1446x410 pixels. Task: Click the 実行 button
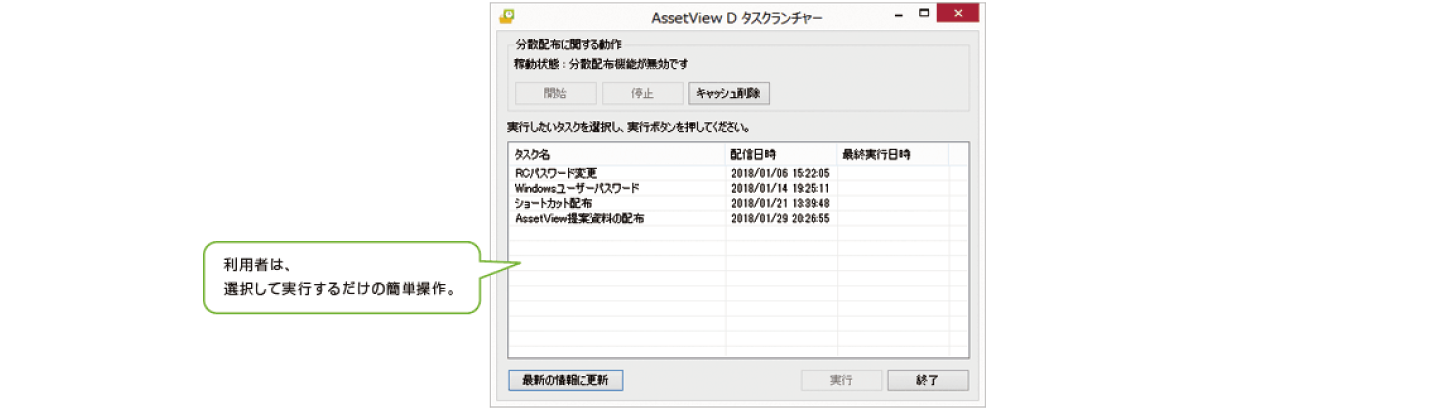coord(842,381)
